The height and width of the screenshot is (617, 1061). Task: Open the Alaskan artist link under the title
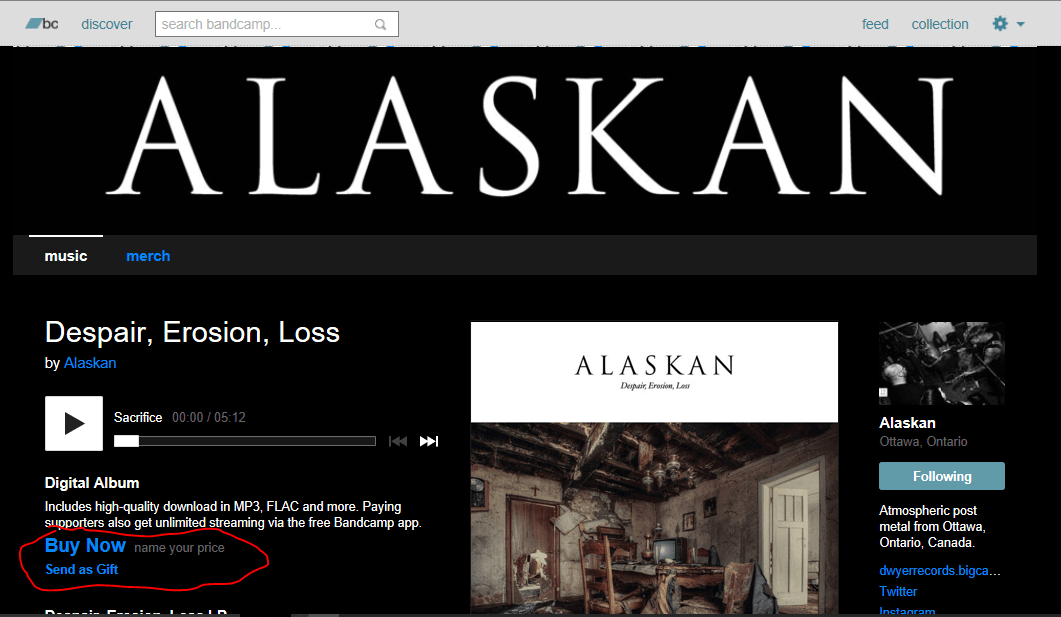click(90, 363)
